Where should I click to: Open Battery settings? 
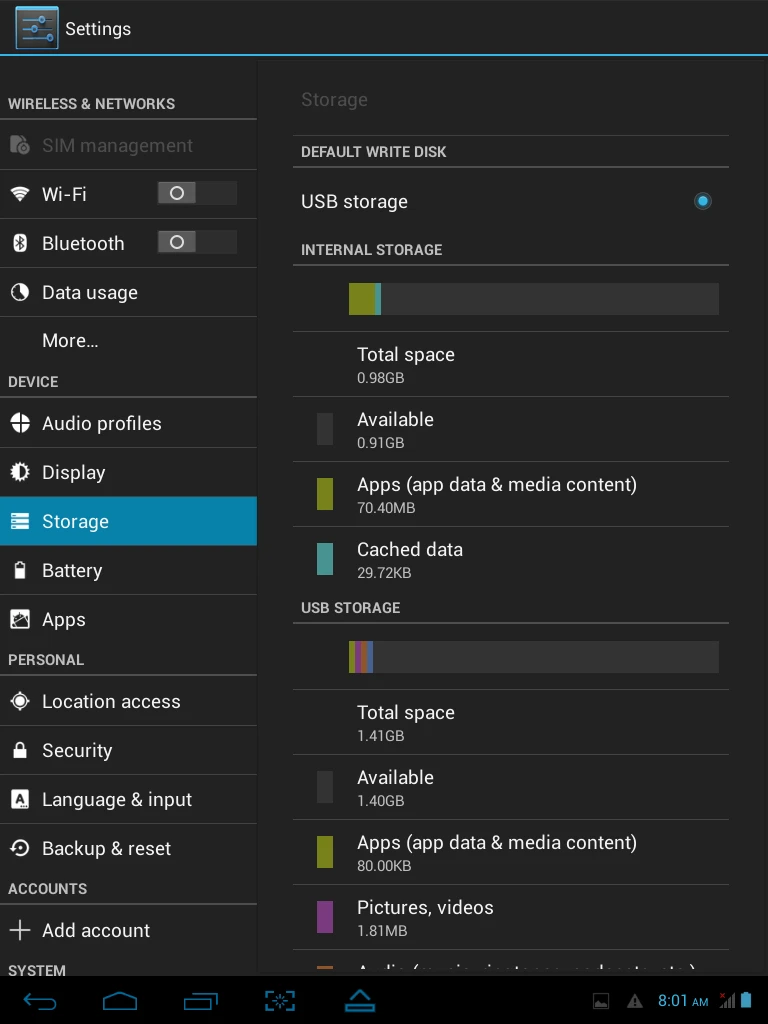pyautogui.click(x=128, y=570)
